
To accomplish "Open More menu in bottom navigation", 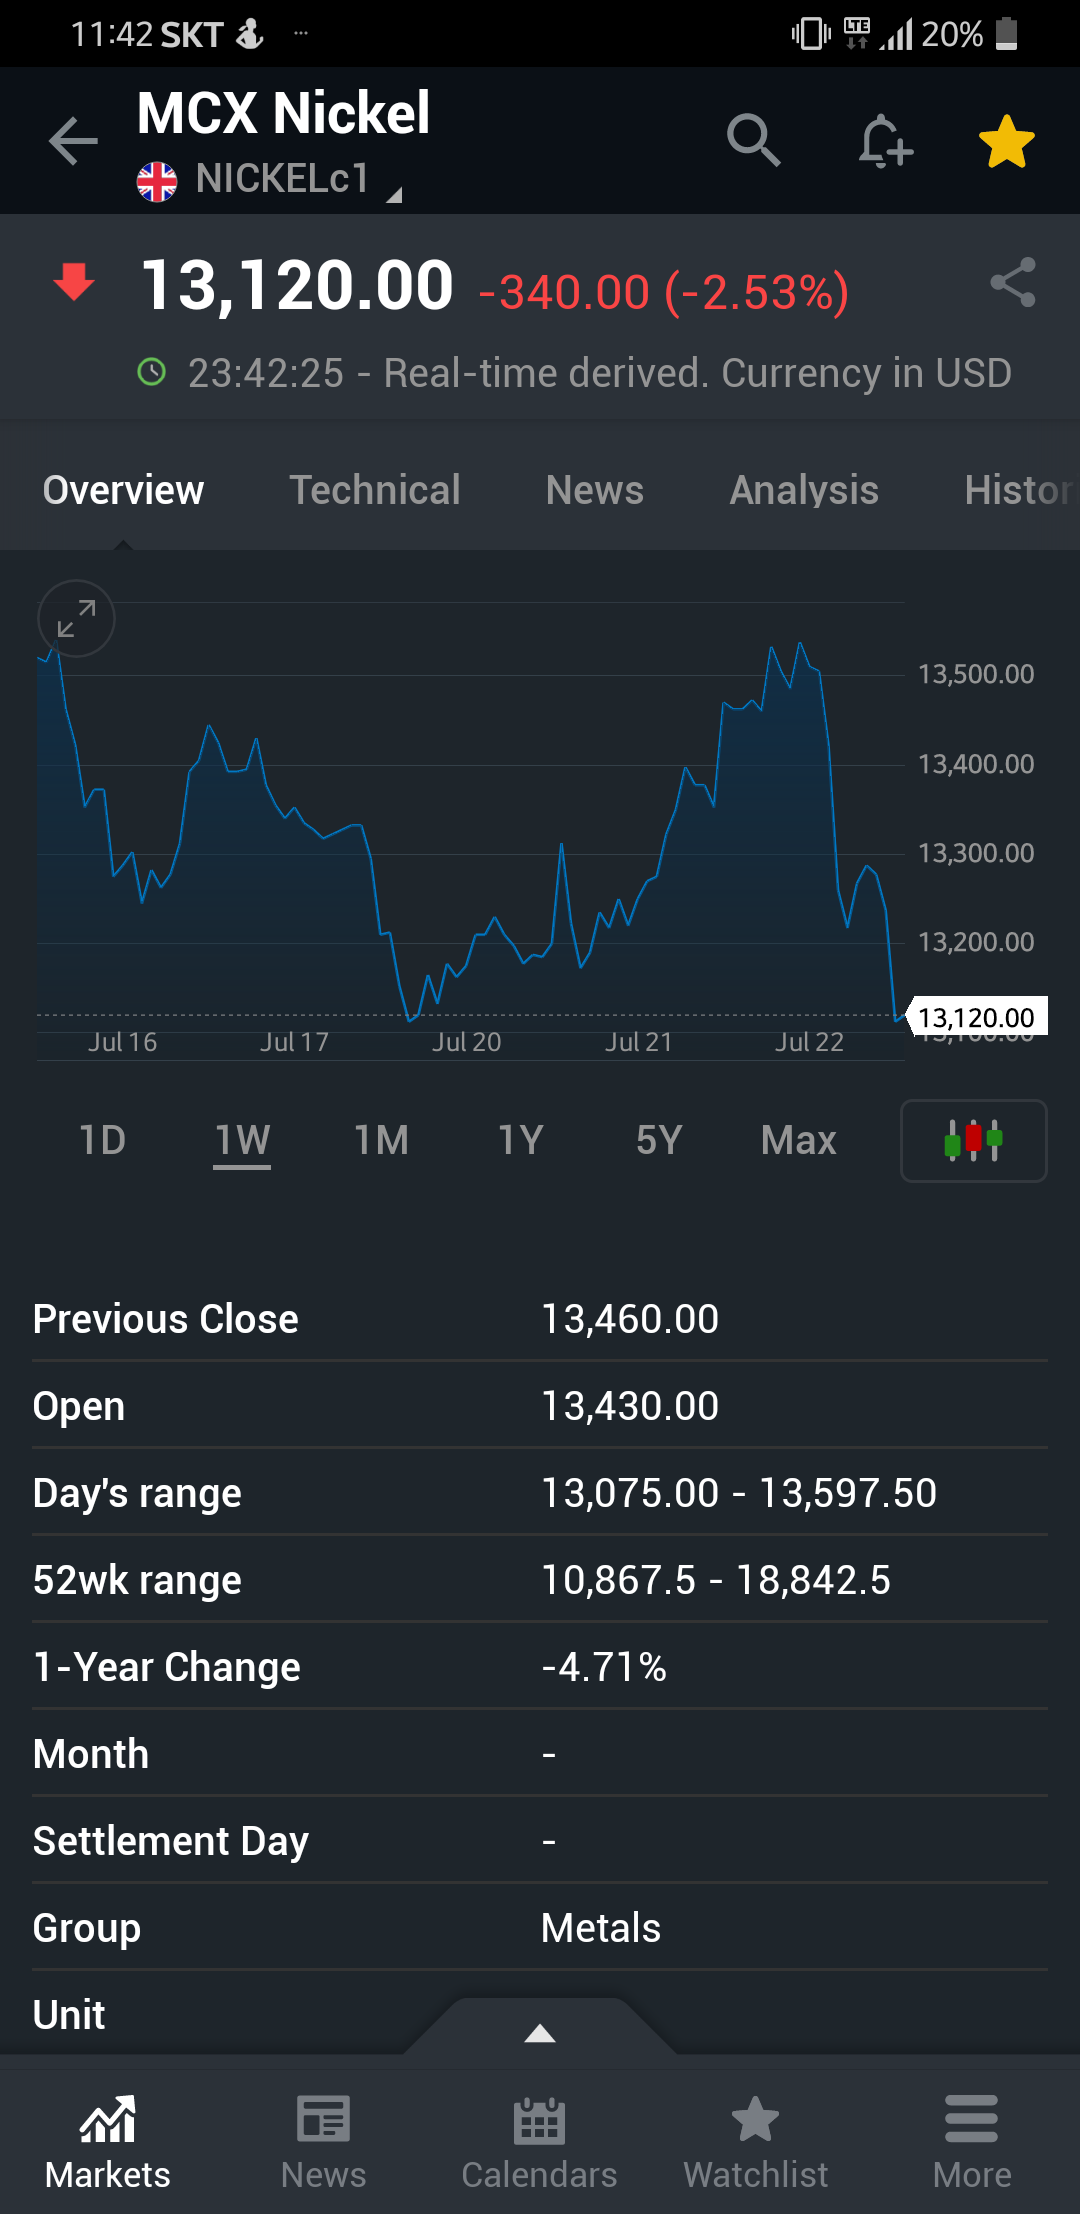I will click(x=972, y=2143).
